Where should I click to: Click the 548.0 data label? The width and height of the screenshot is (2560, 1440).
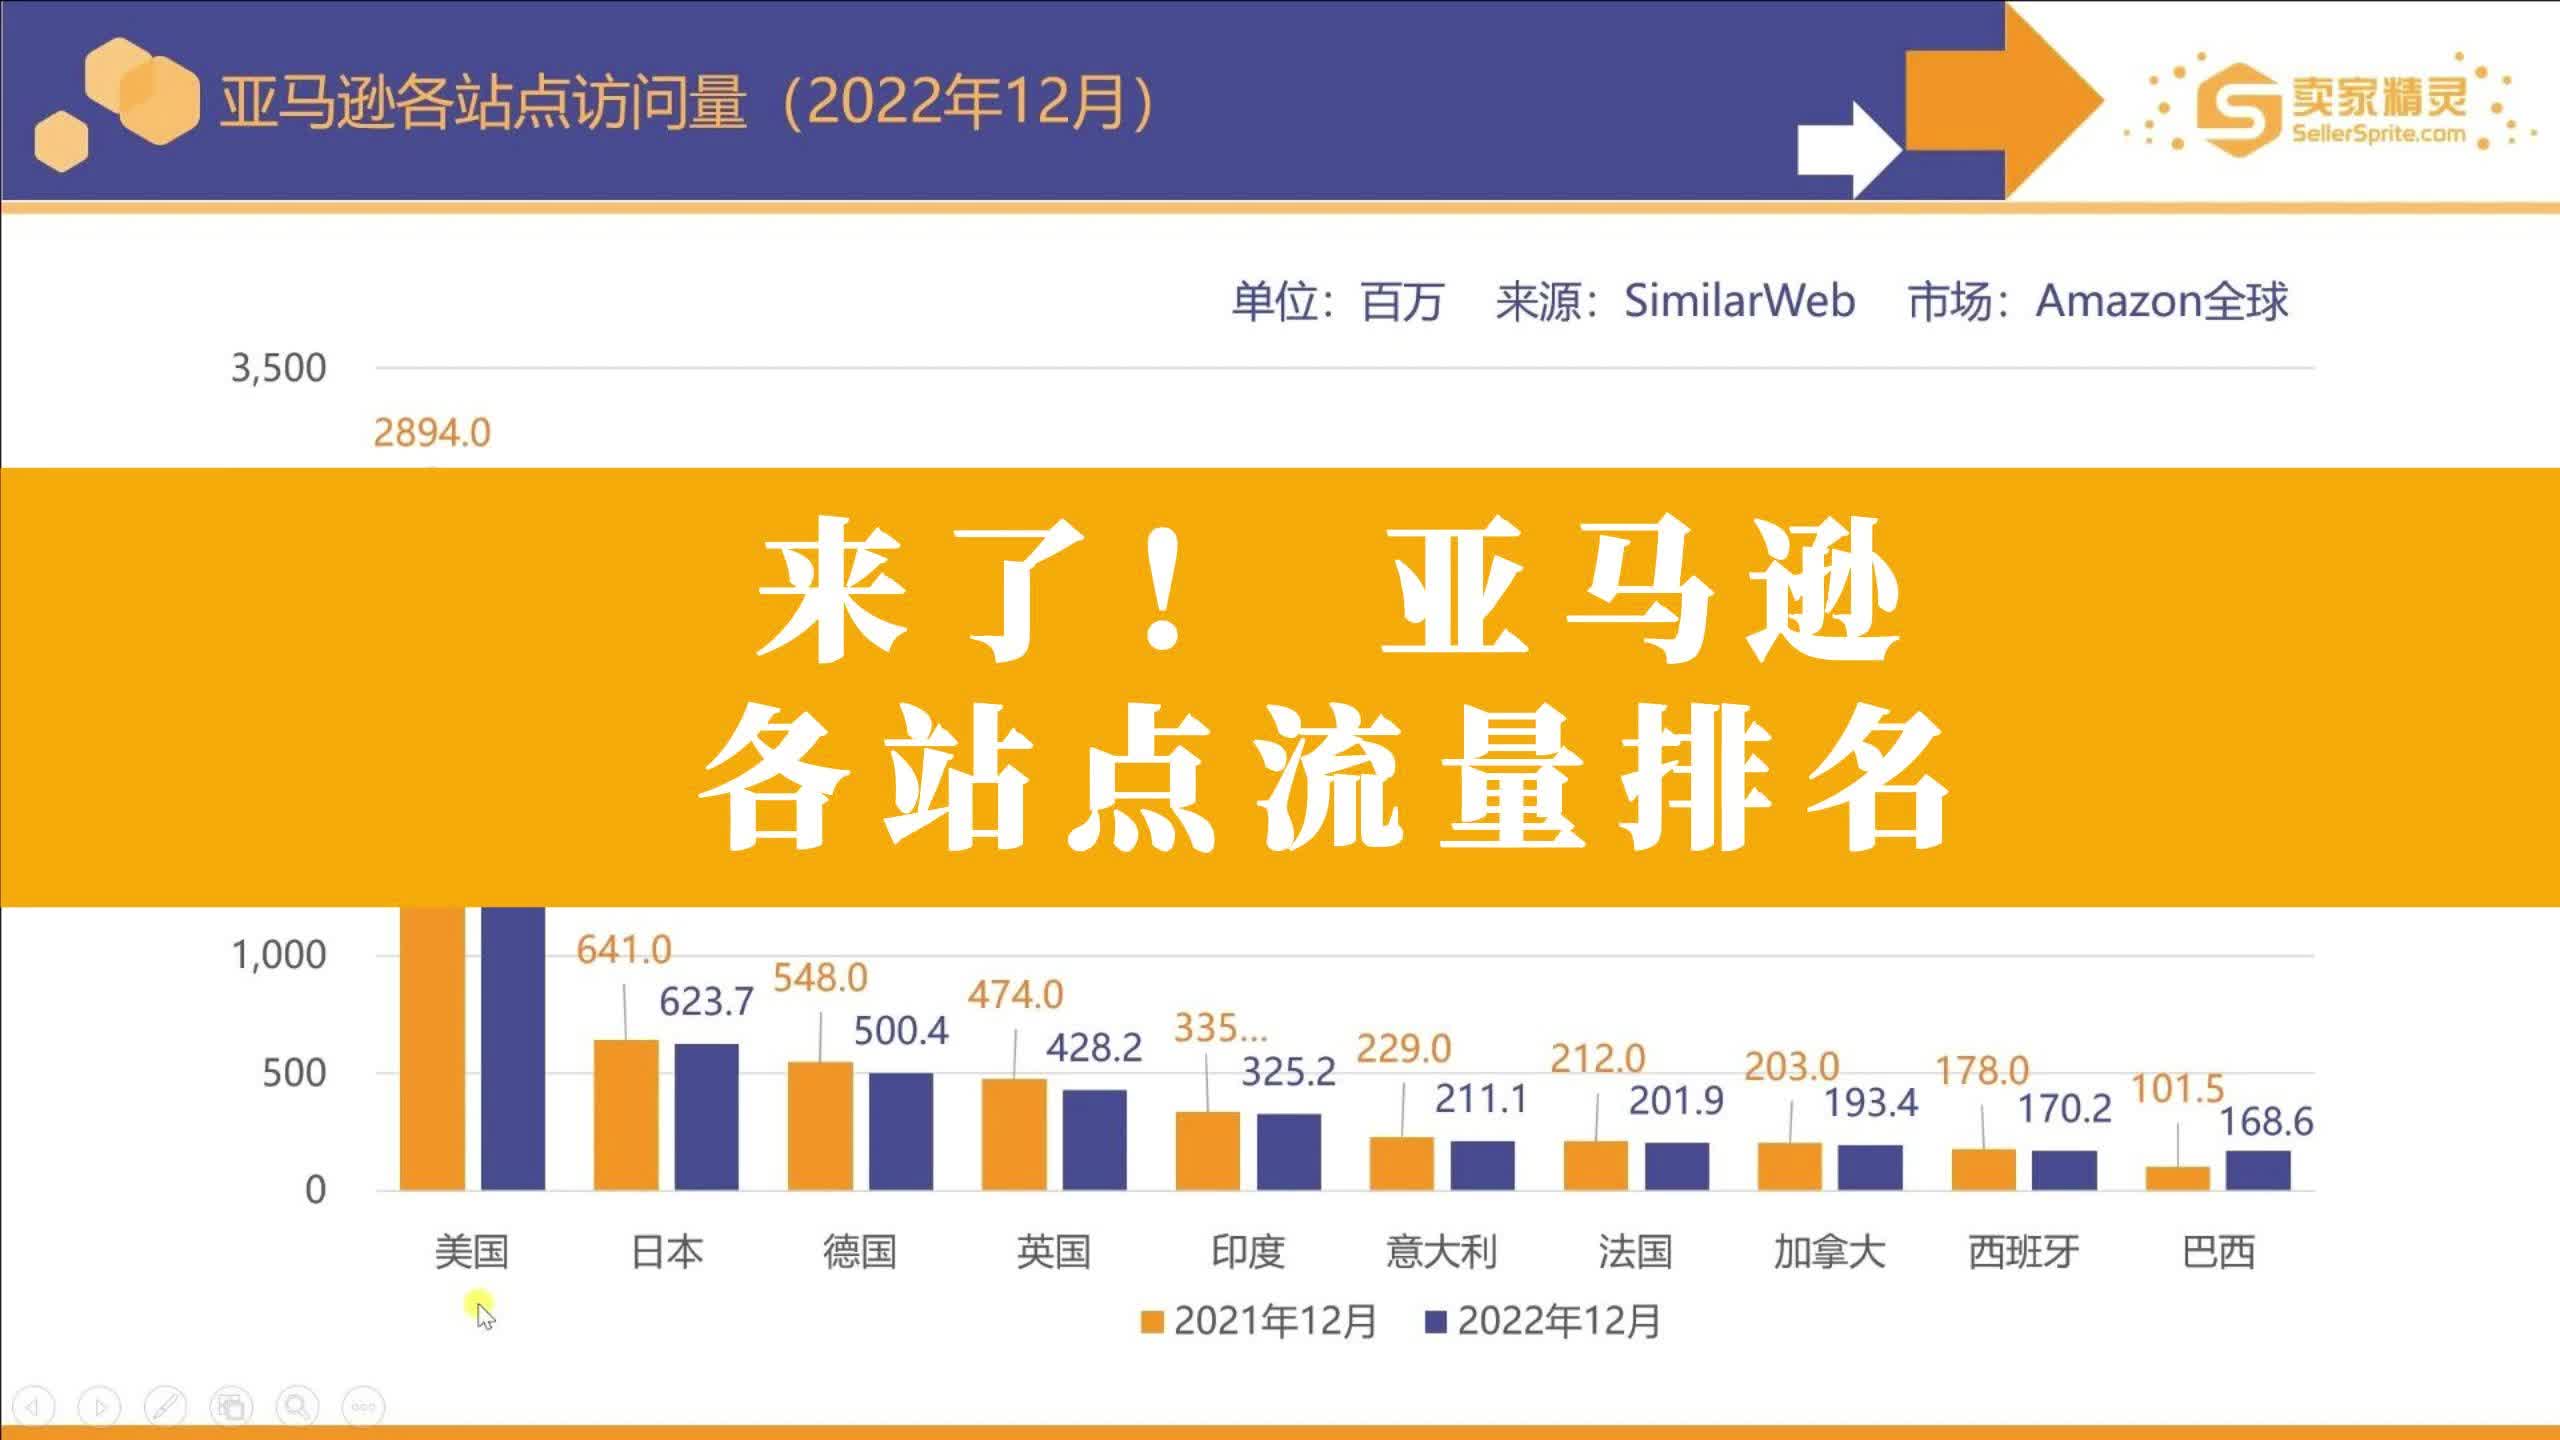coord(820,977)
